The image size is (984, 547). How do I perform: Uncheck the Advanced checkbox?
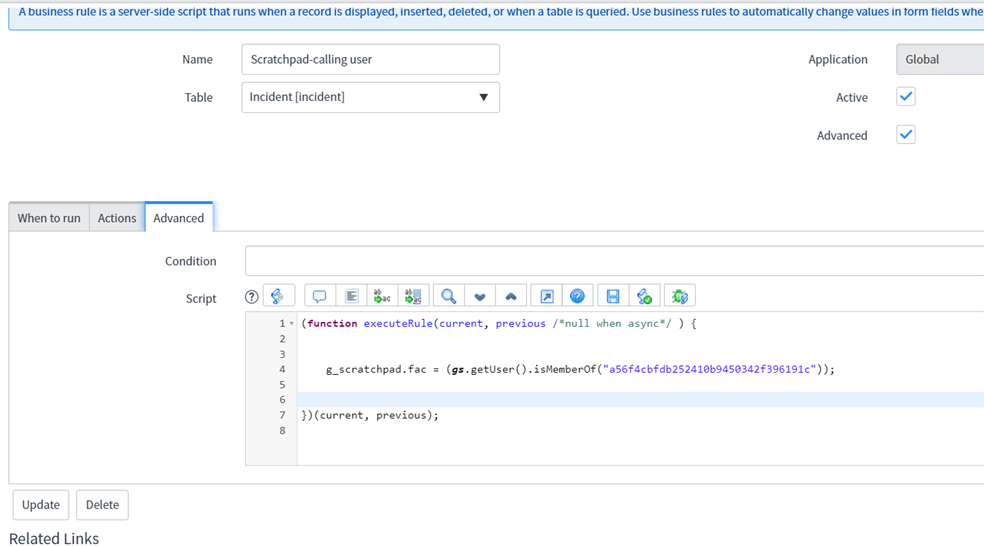pyautogui.click(x=906, y=135)
